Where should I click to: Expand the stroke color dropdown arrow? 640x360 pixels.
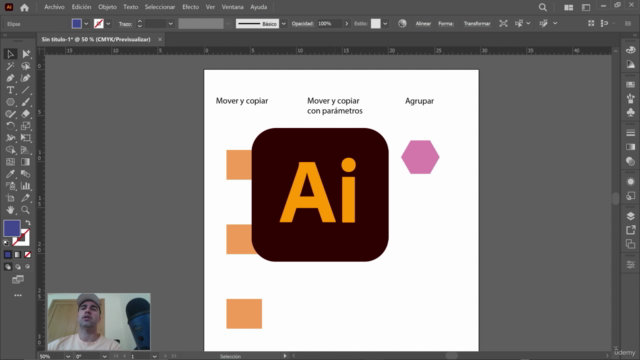click(x=108, y=24)
